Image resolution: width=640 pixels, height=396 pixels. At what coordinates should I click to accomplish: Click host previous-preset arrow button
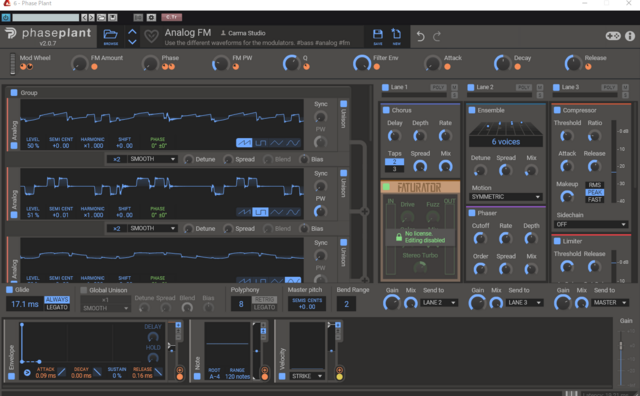tap(84, 18)
